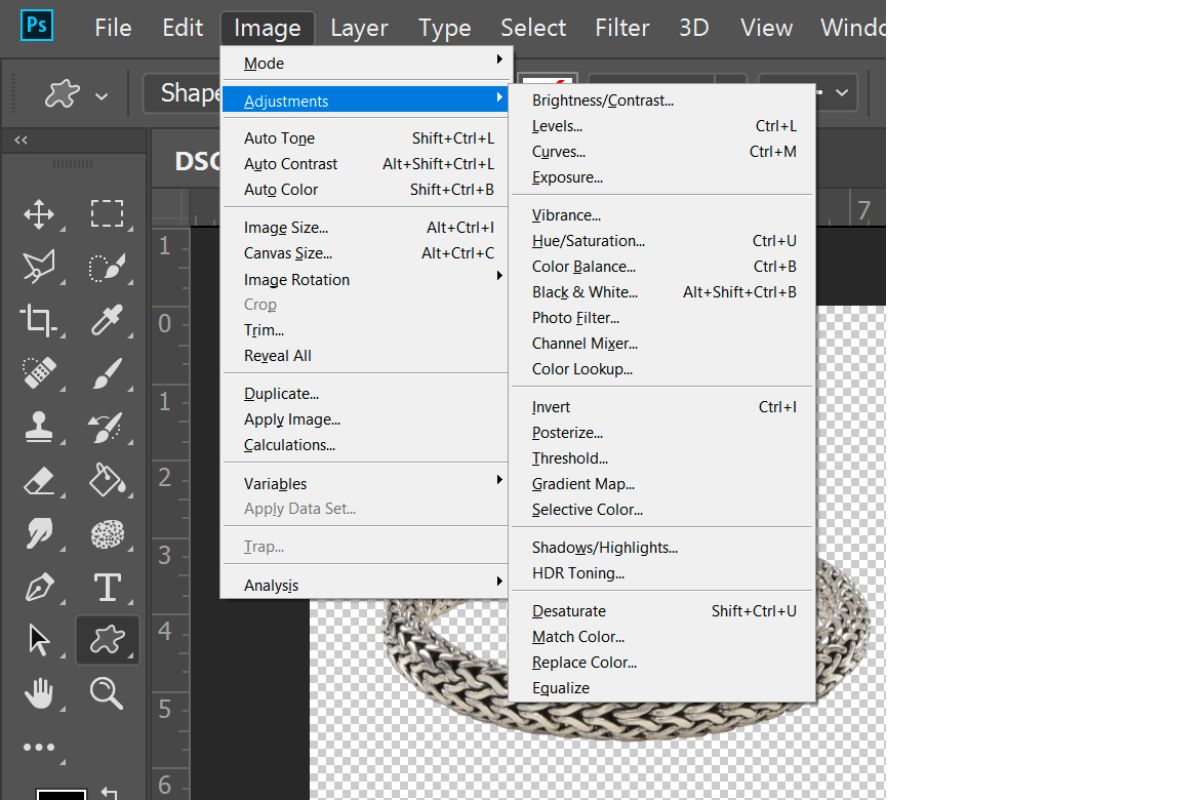Open the File menu

[x=113, y=28]
